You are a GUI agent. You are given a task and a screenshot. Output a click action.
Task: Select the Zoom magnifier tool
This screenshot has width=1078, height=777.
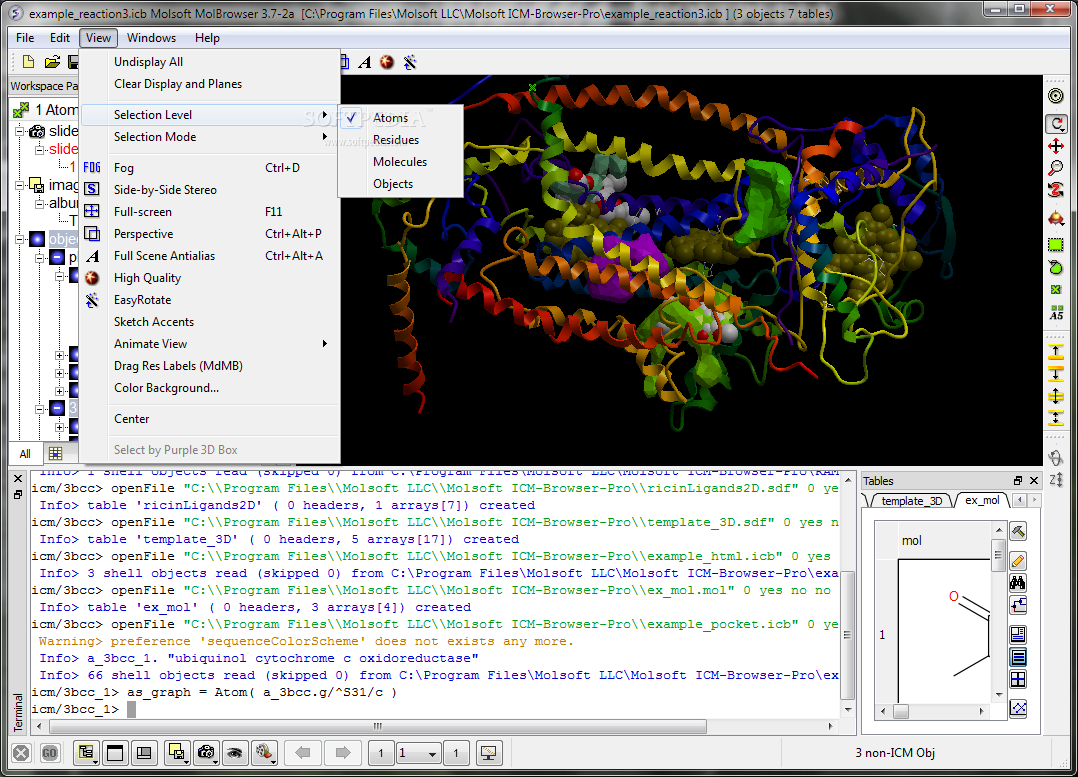1055,167
